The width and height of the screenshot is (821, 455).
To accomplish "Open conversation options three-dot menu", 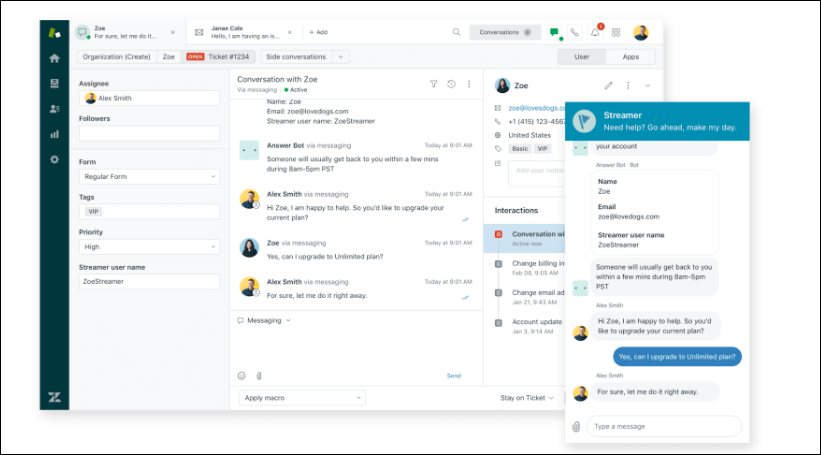I will point(469,84).
